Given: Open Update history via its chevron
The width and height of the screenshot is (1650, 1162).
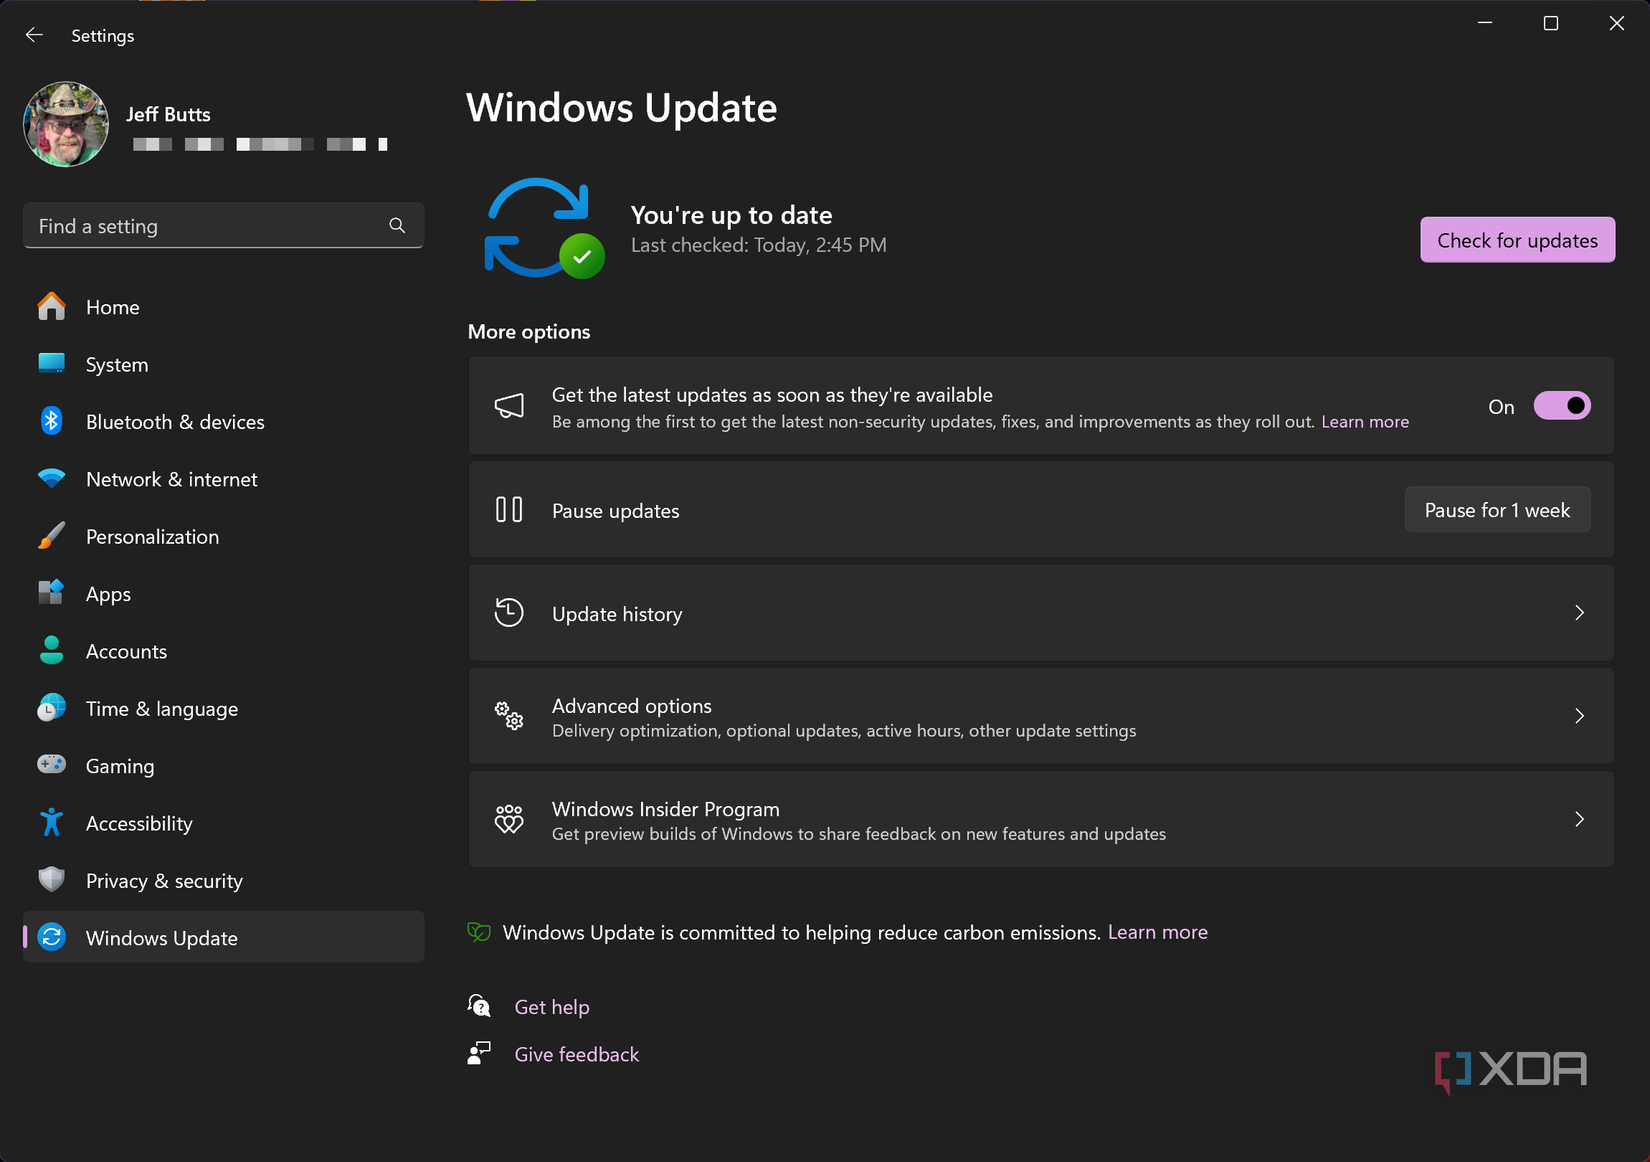Looking at the screenshot, I should tap(1579, 613).
